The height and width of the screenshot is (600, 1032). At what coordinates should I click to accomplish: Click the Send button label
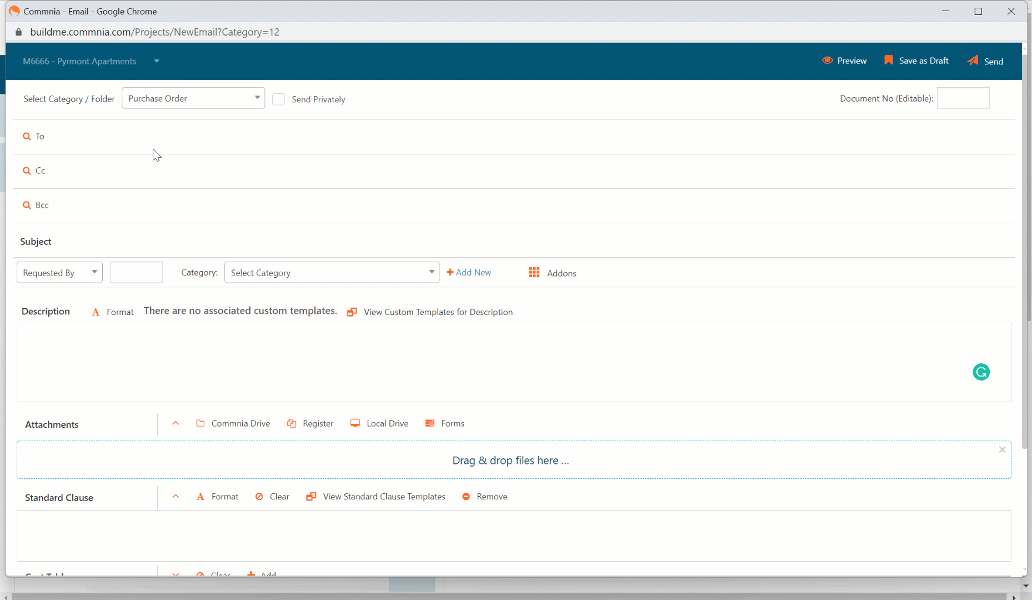pyautogui.click(x=993, y=61)
